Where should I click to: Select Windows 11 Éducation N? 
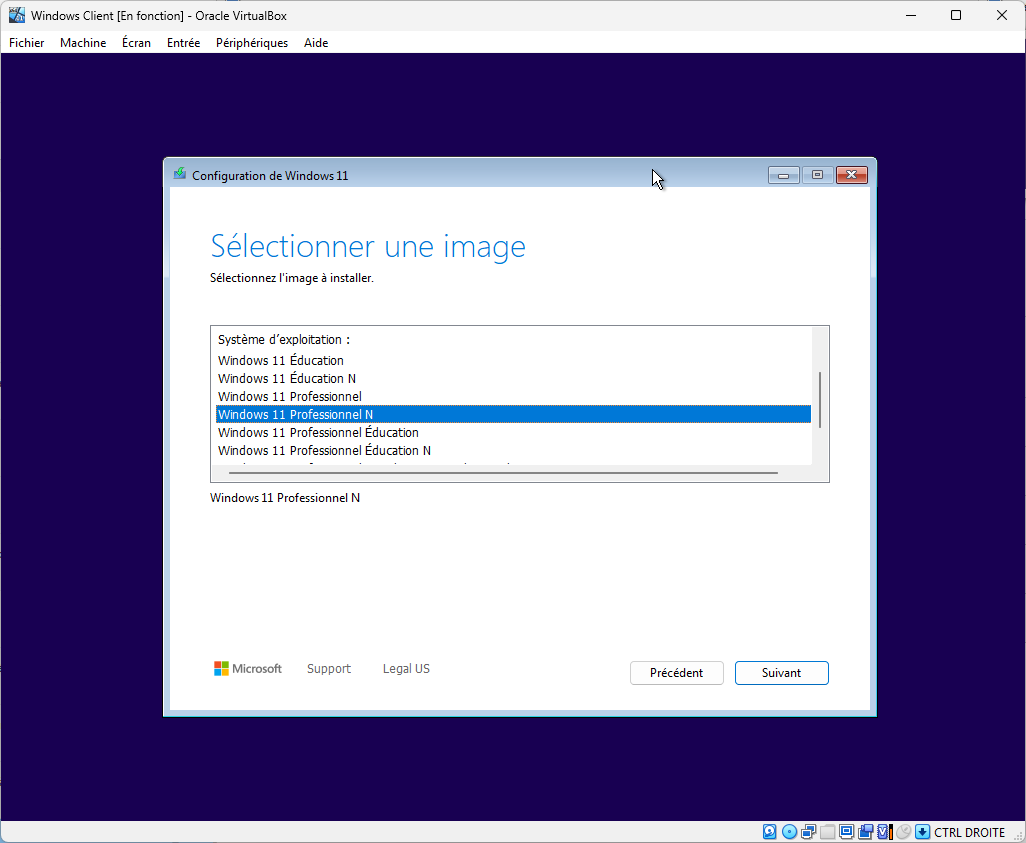pos(514,378)
